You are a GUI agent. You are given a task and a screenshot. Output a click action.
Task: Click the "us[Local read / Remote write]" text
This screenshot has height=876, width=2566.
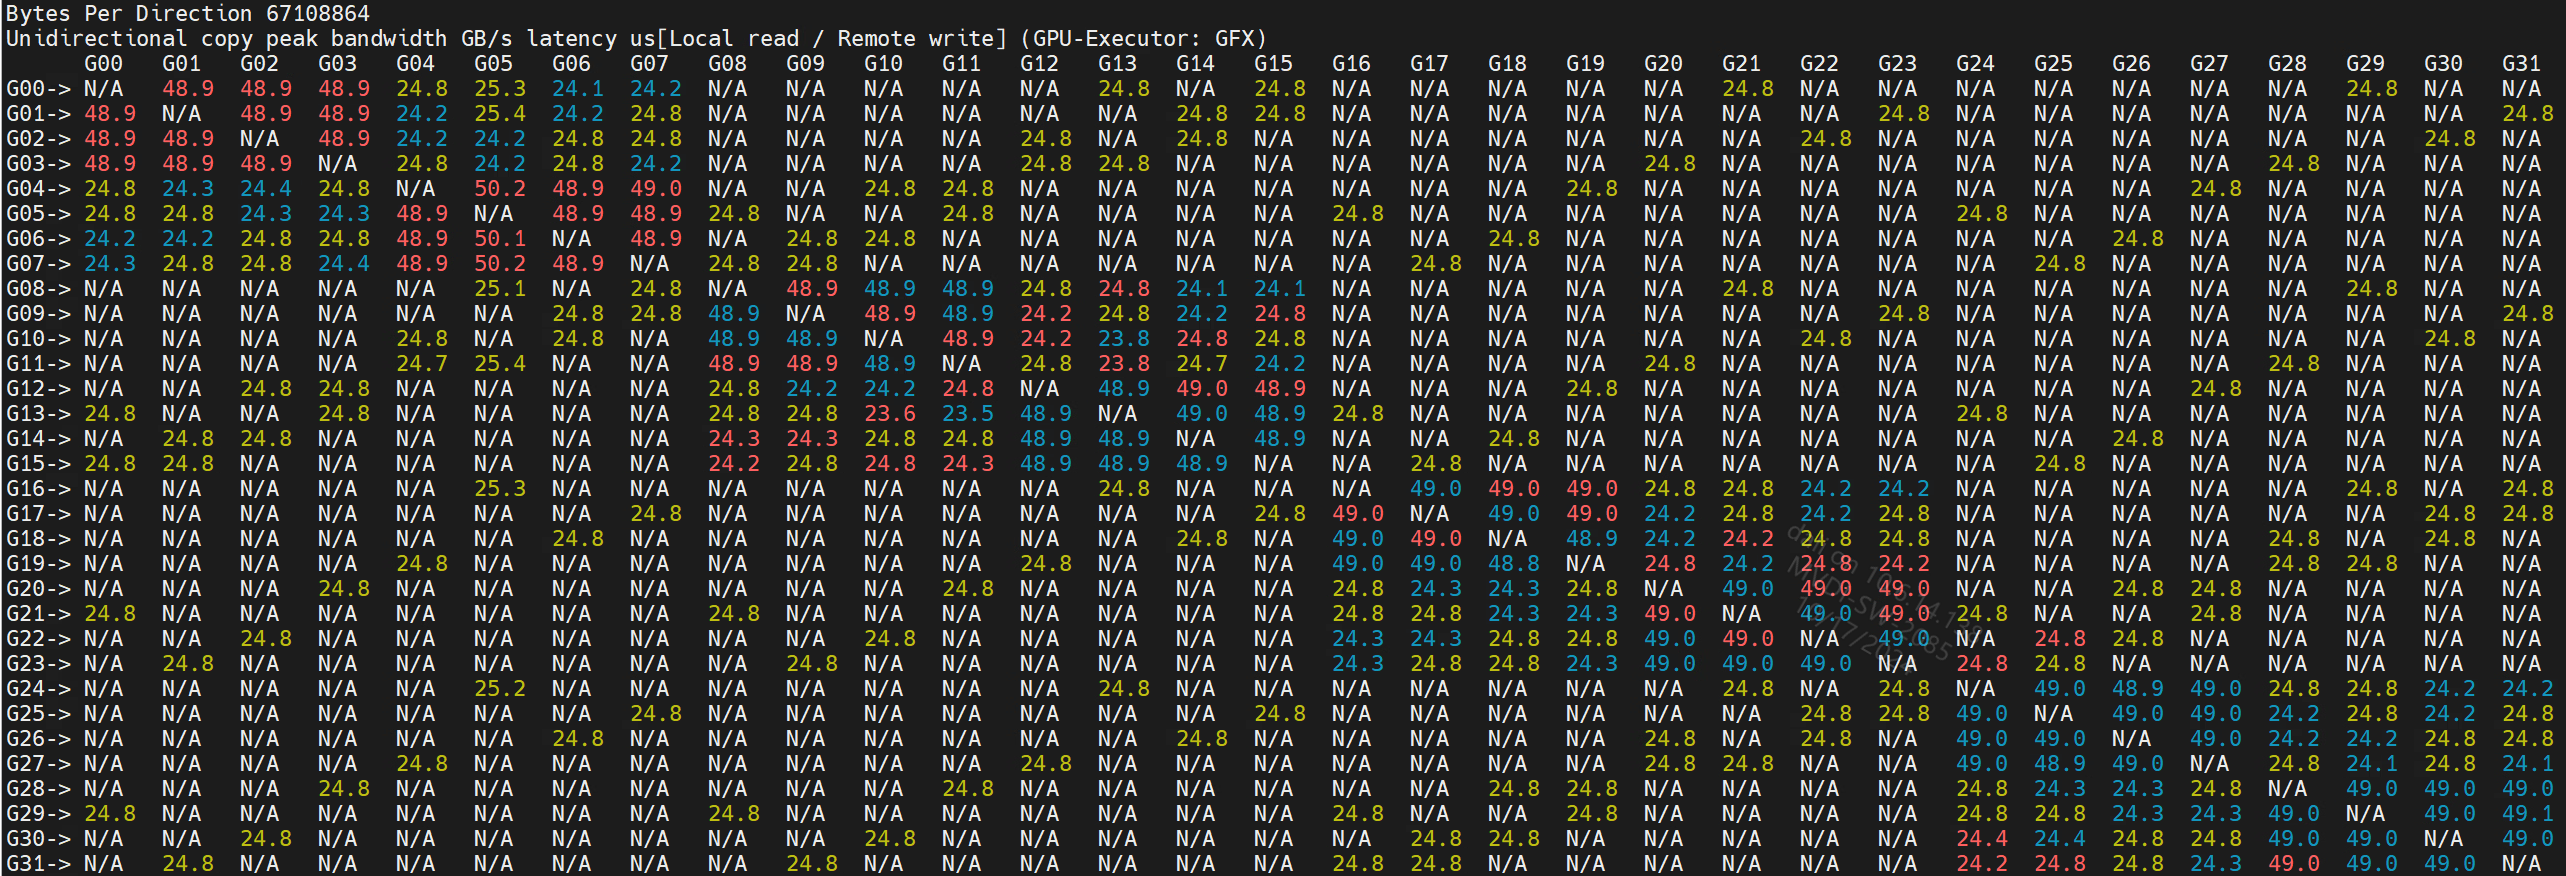[818, 38]
